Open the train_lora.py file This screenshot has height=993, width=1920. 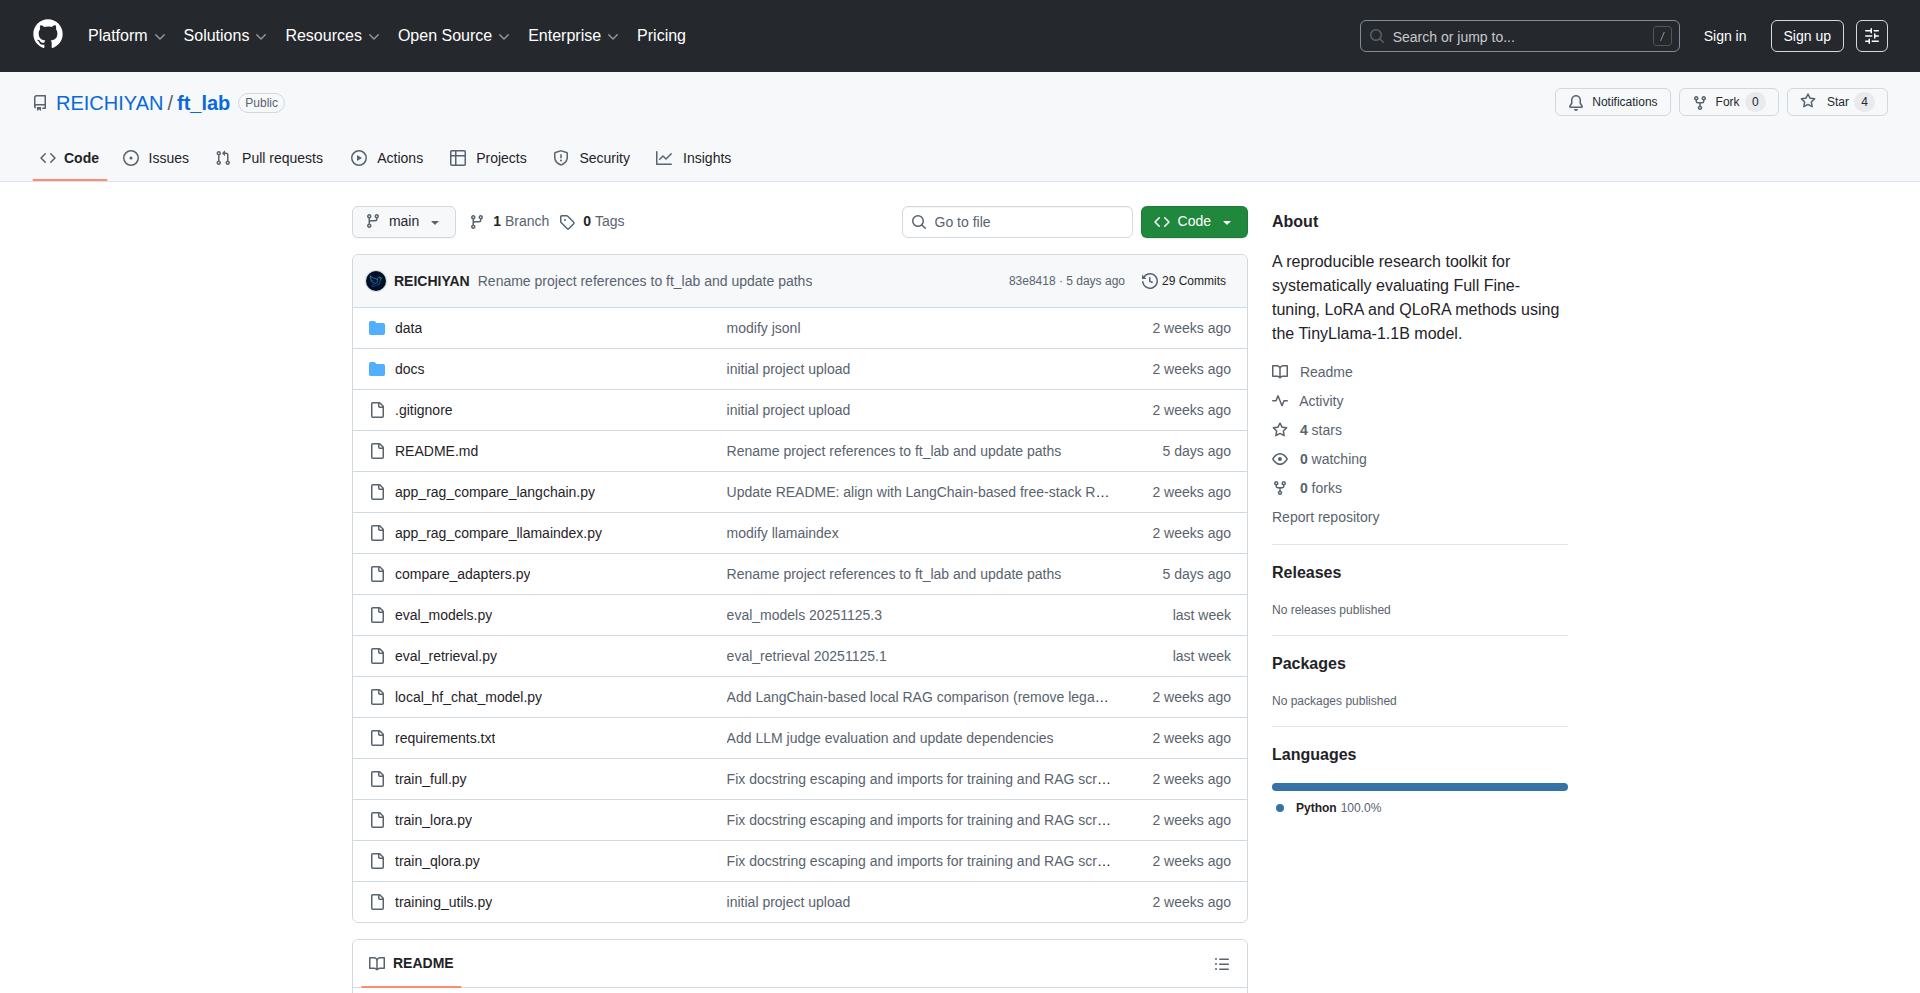tap(433, 820)
